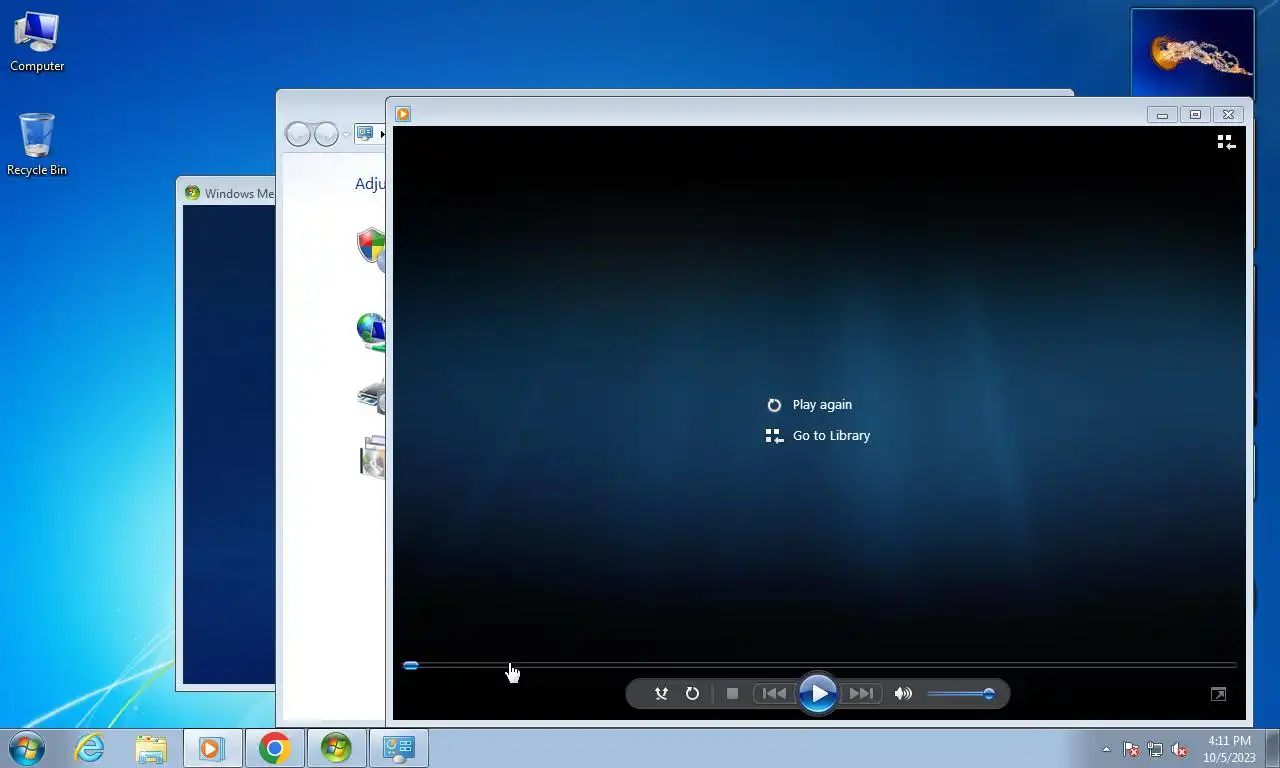Viewport: 1280px width, 768px height.
Task: Click the Windows Media Center title bar icon
Action: (193, 193)
